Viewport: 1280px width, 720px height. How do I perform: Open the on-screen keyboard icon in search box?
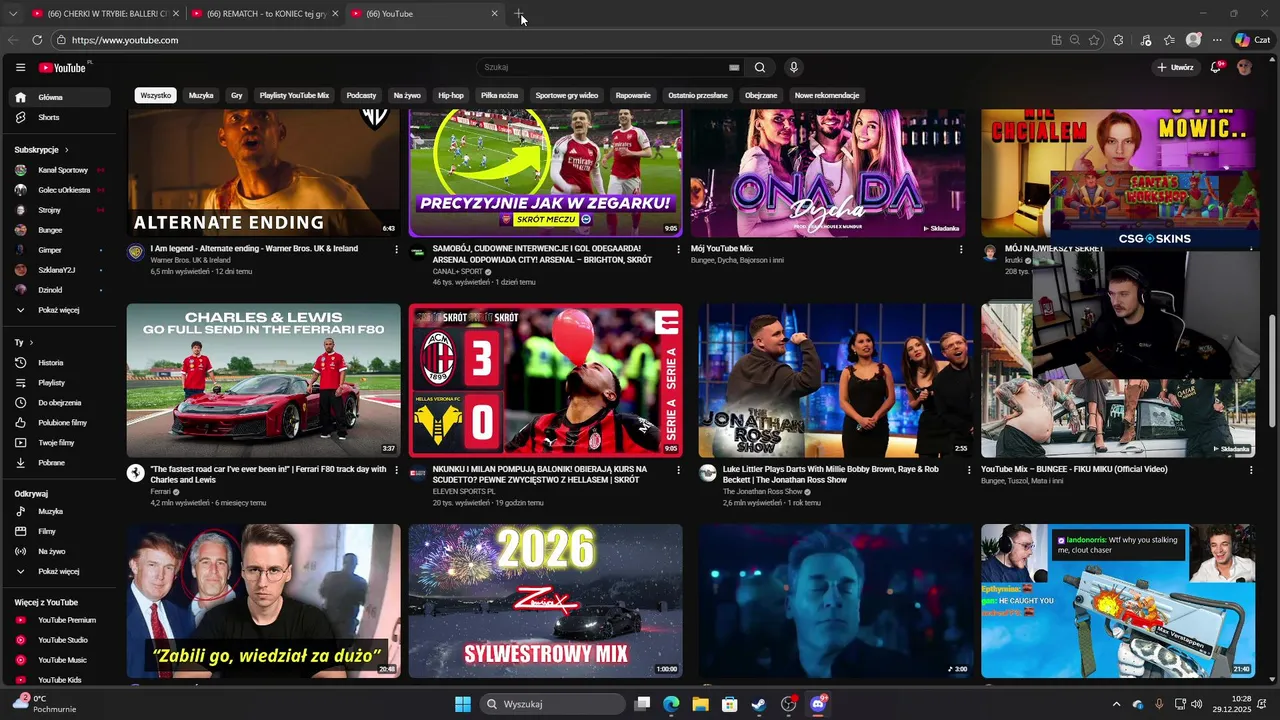734,68
